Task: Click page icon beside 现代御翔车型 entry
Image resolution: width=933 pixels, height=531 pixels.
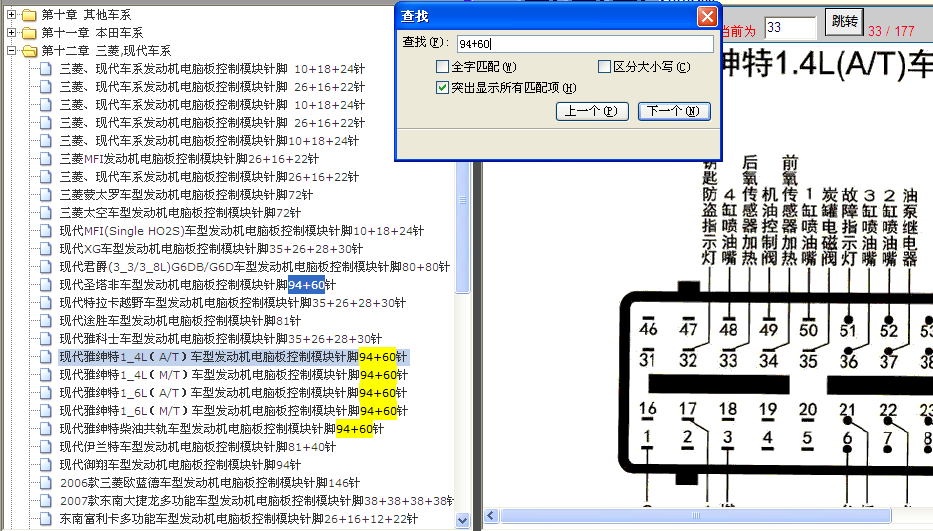Action: [45, 465]
